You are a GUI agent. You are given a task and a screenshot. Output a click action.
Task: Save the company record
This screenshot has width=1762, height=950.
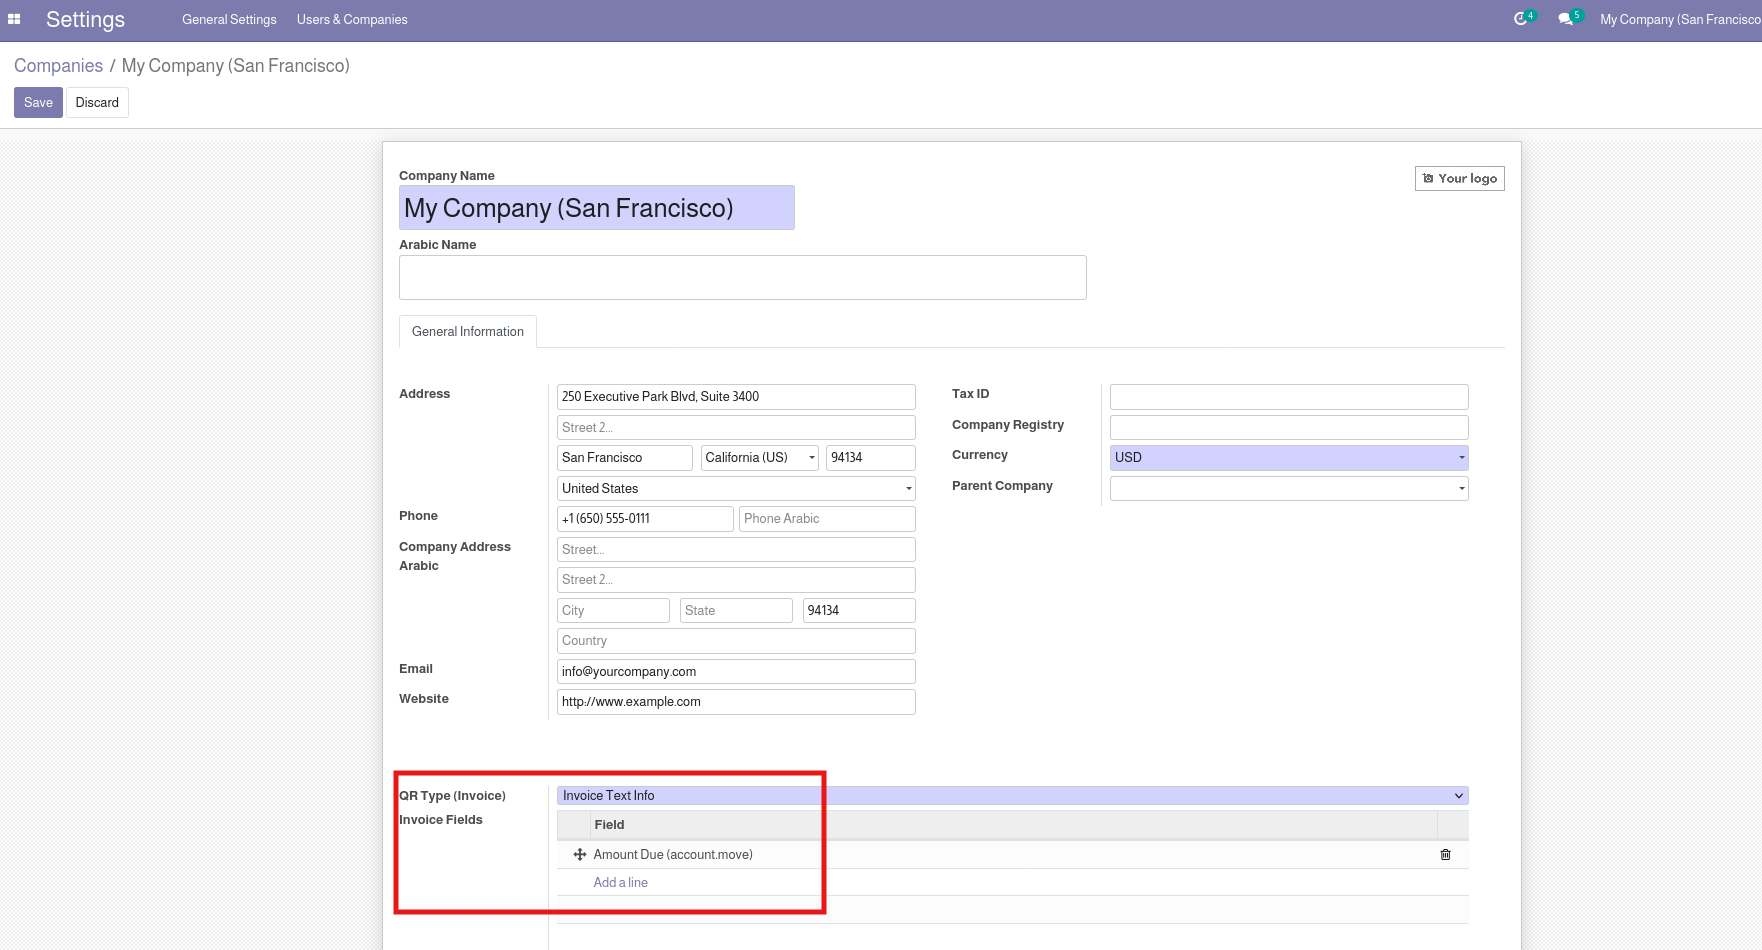coord(38,103)
